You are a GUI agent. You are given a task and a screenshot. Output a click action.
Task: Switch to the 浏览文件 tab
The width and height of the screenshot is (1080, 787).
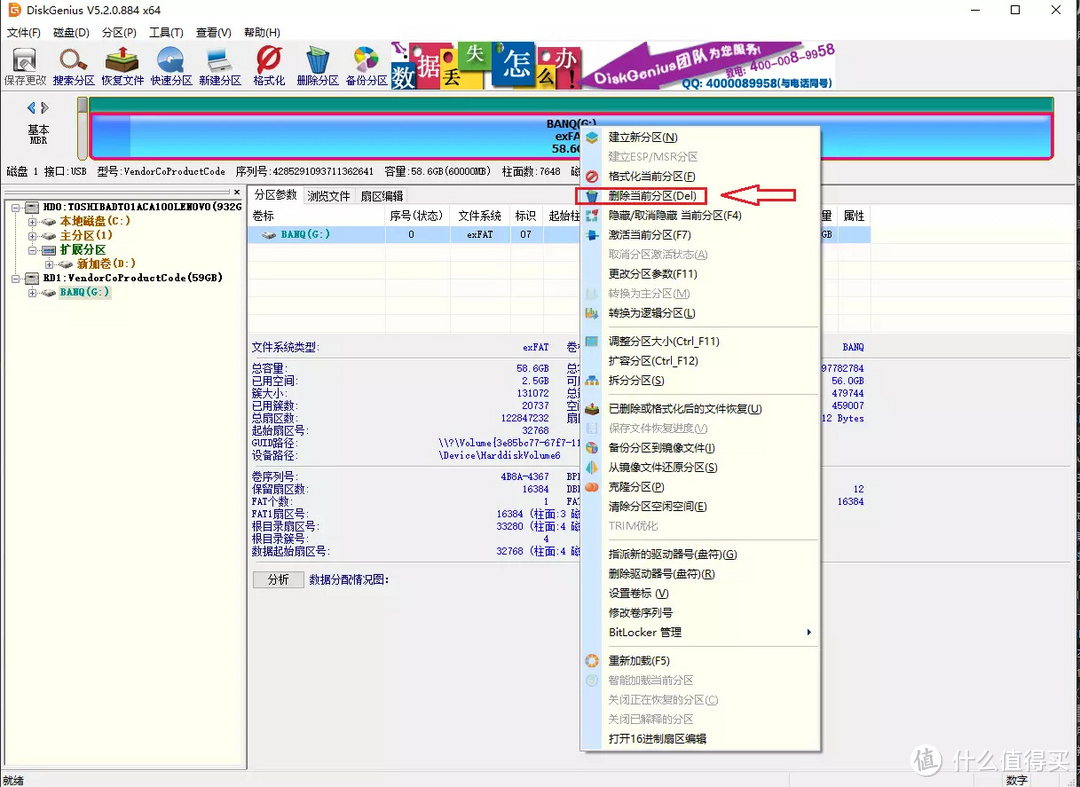pos(329,196)
